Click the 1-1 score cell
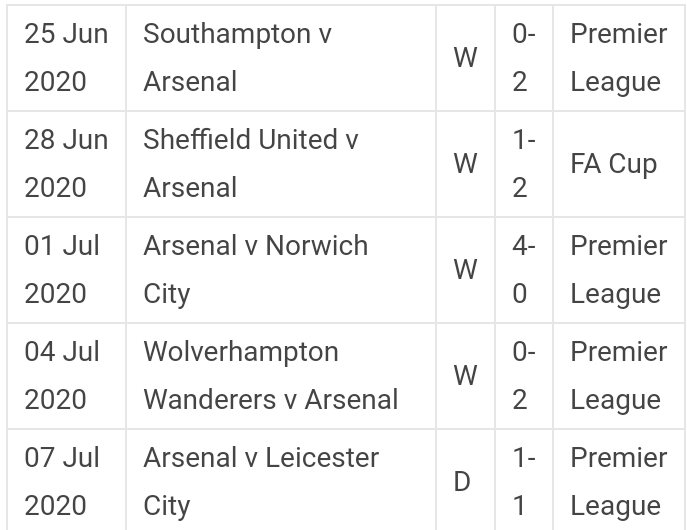This screenshot has height=530, width=687. (524, 482)
